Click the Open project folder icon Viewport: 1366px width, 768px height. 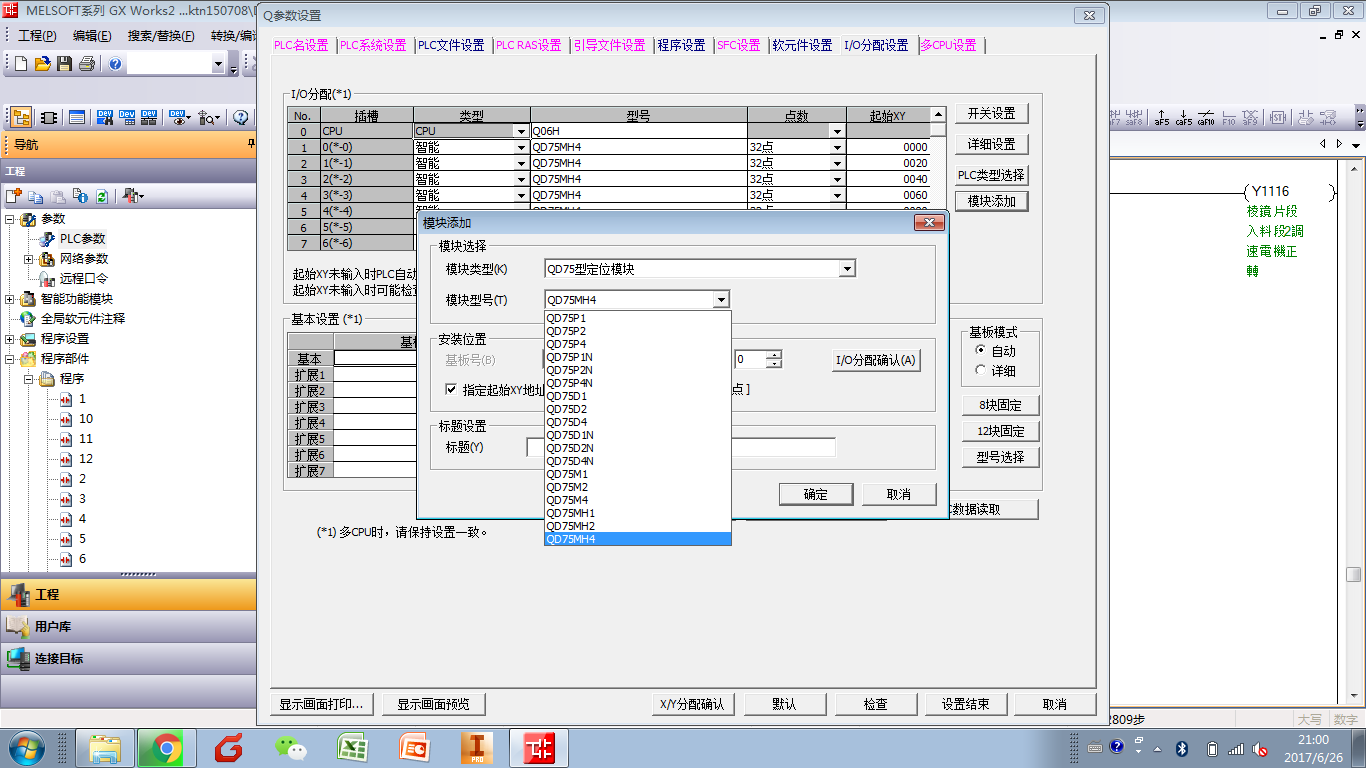pos(42,64)
